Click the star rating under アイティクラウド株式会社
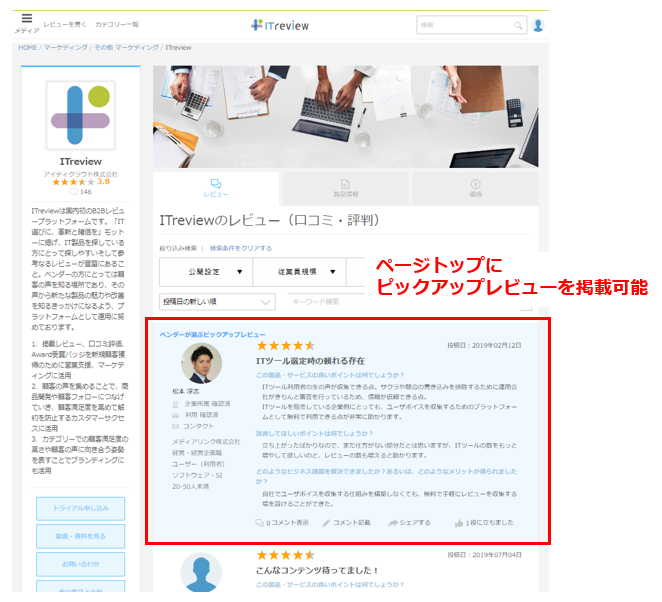This screenshot has width=662, height=602. (73, 182)
